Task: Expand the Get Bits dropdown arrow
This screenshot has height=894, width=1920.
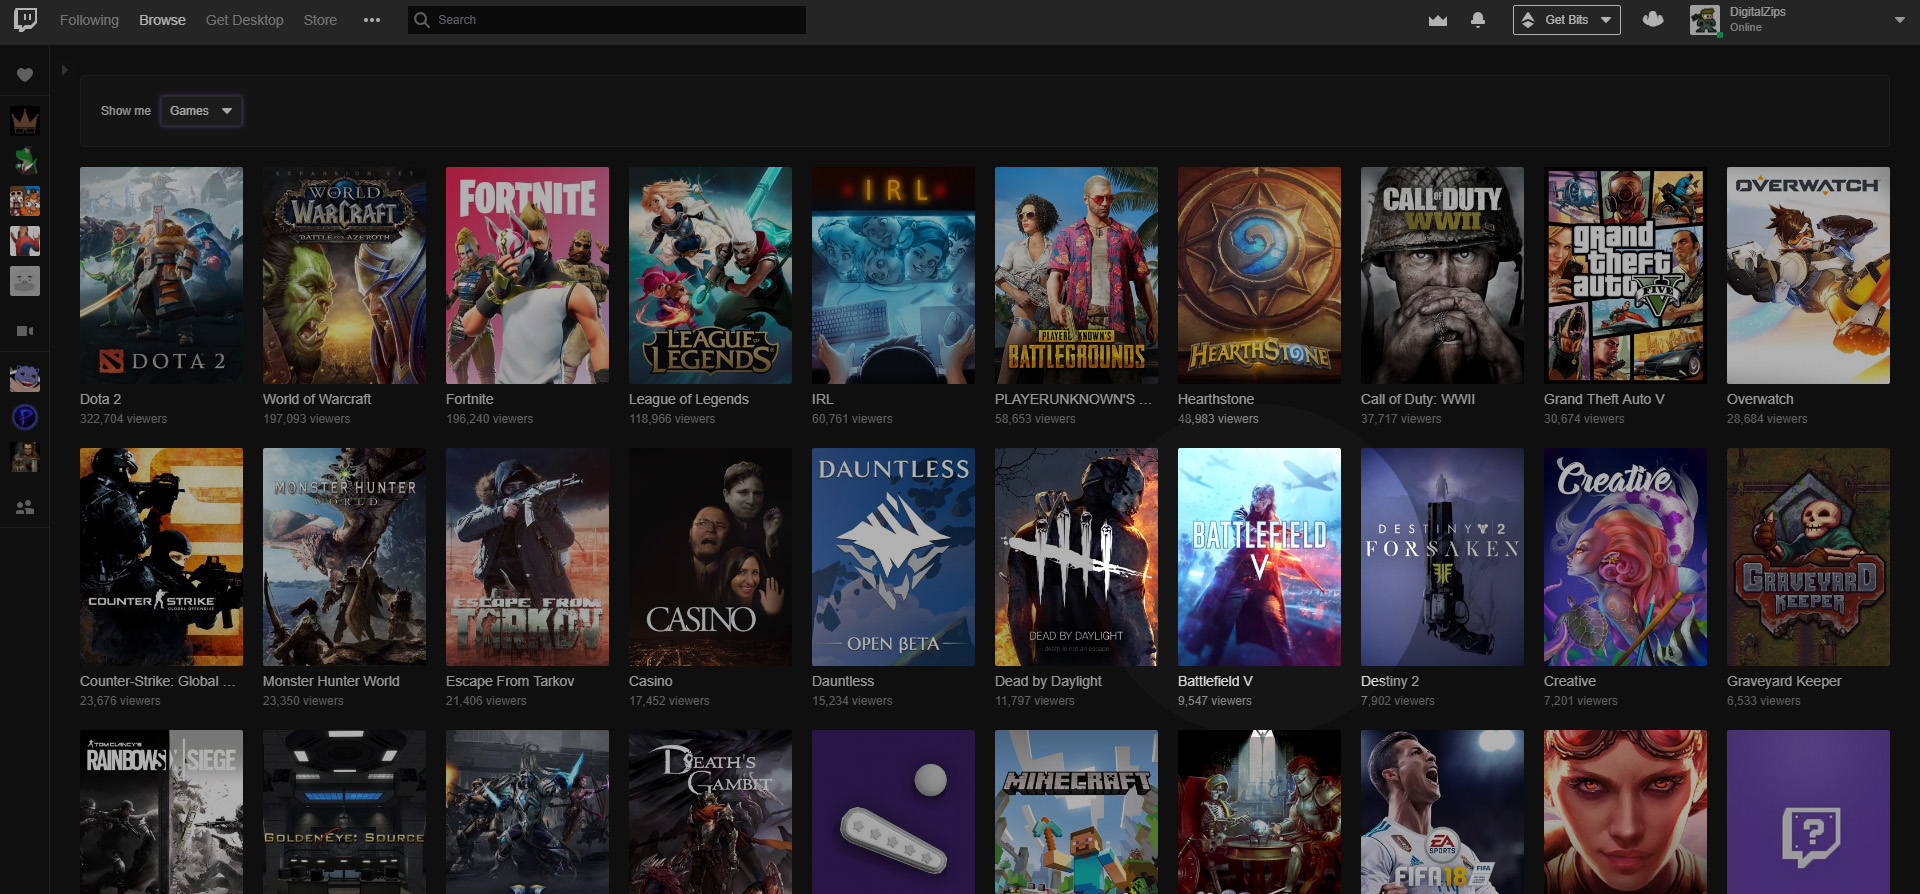Action: click(1606, 20)
